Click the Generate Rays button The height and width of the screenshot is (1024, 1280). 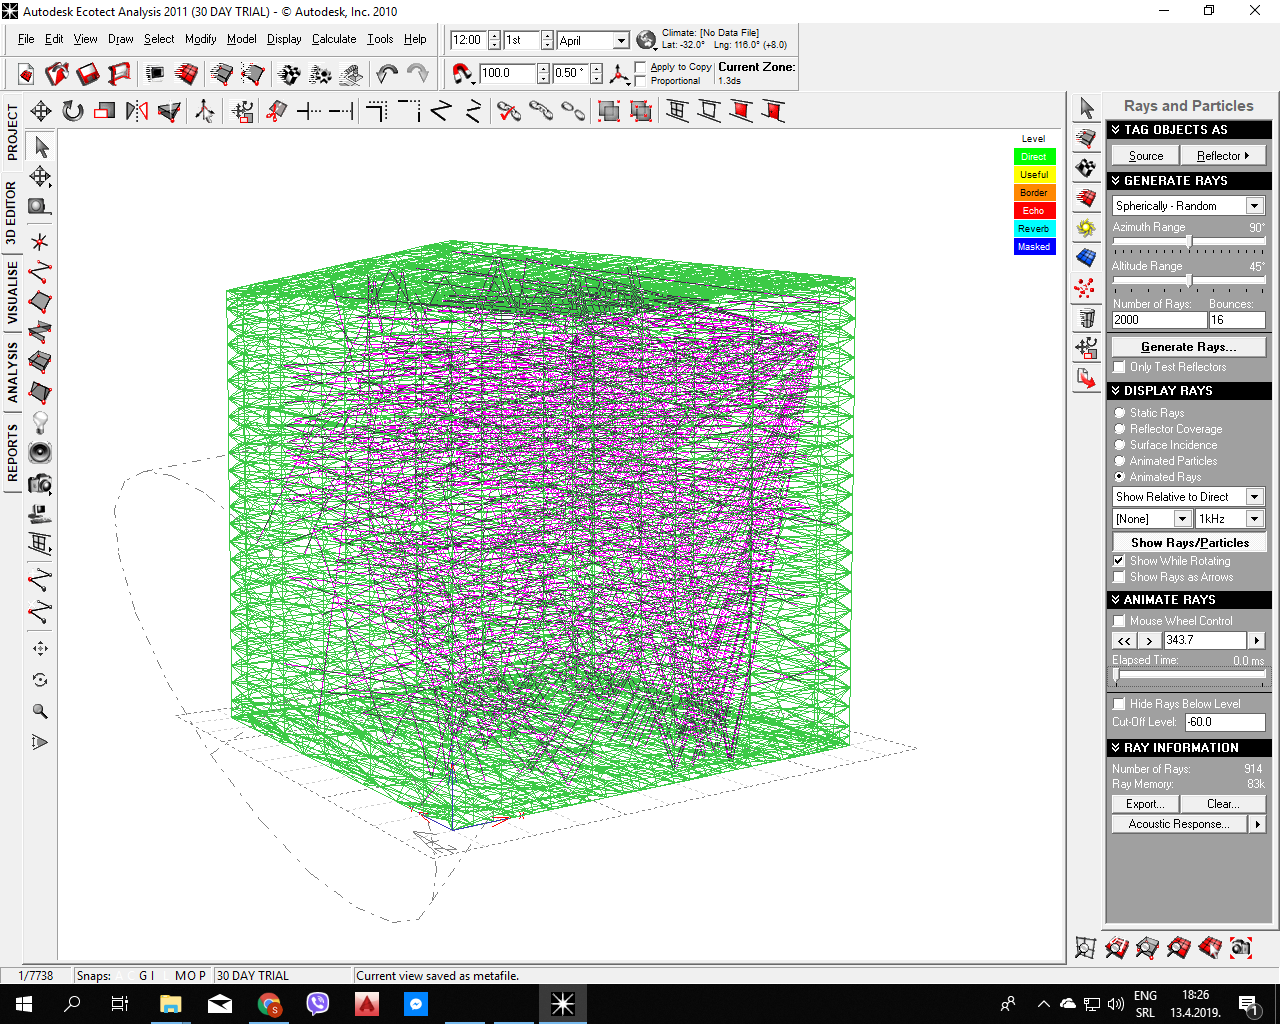tap(1188, 347)
